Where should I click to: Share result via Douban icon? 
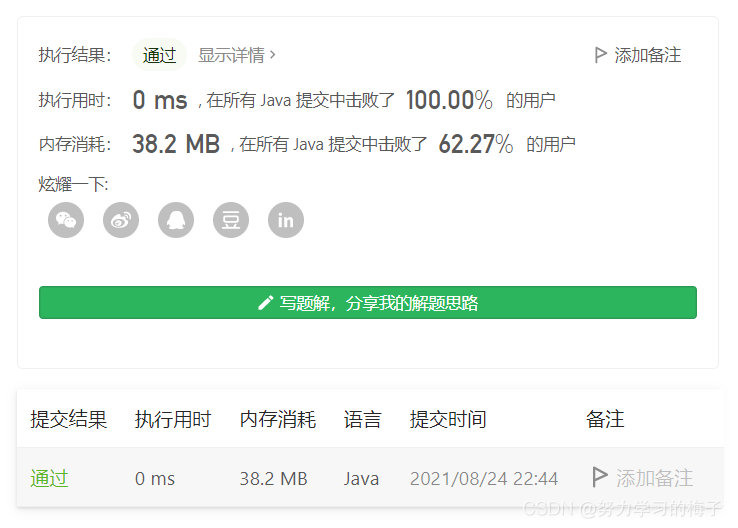pos(231,220)
